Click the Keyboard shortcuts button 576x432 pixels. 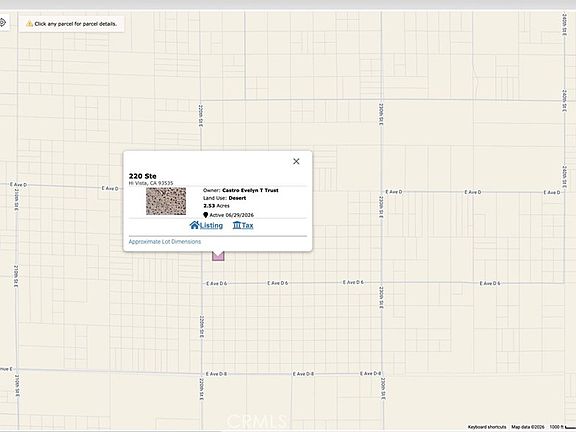(x=487, y=427)
